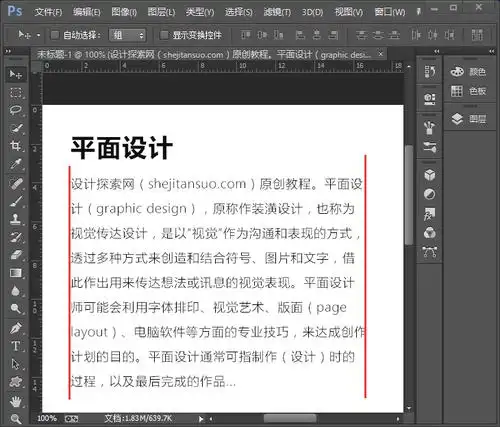Select the Custom Shape tool

(x=16, y=382)
